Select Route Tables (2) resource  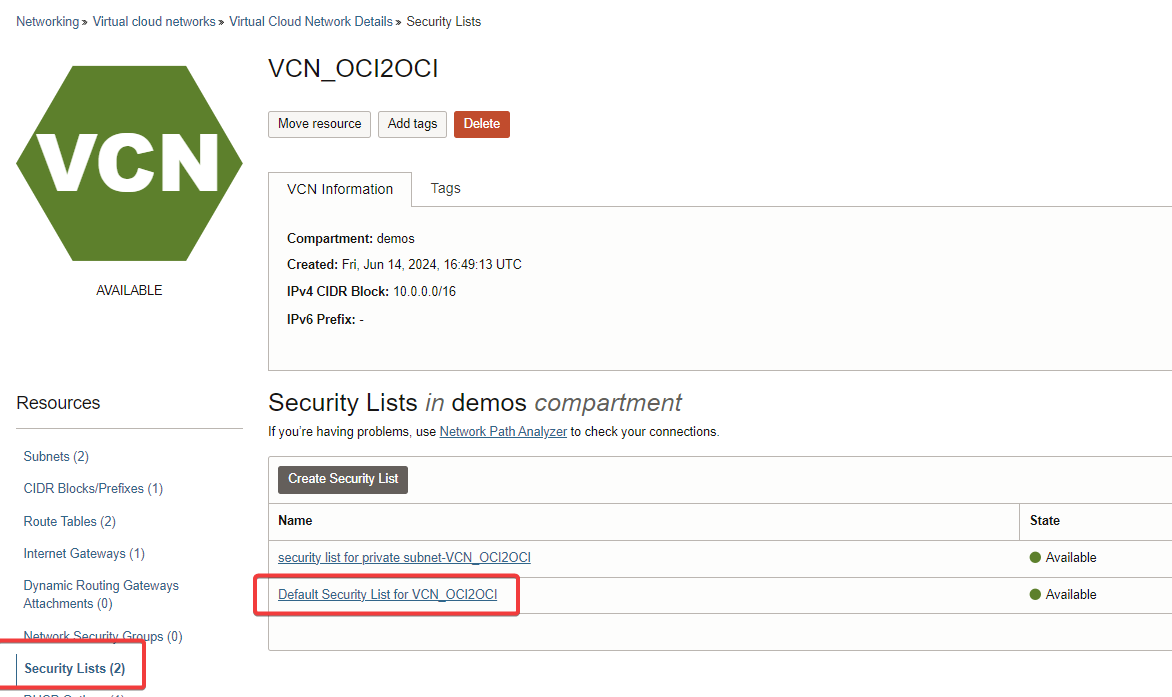[x=70, y=521]
